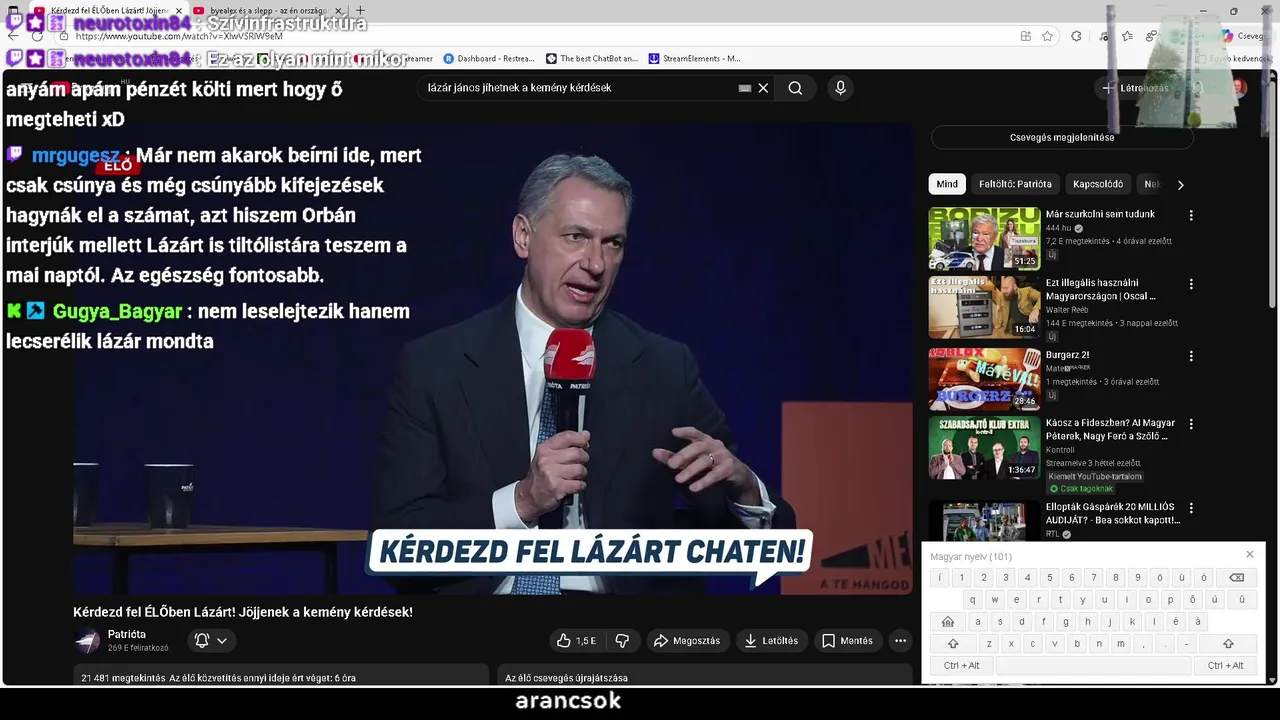Open the virtual keyboard icon in the search box
Image resolution: width=1280 pixels, height=720 pixels.
(745, 88)
